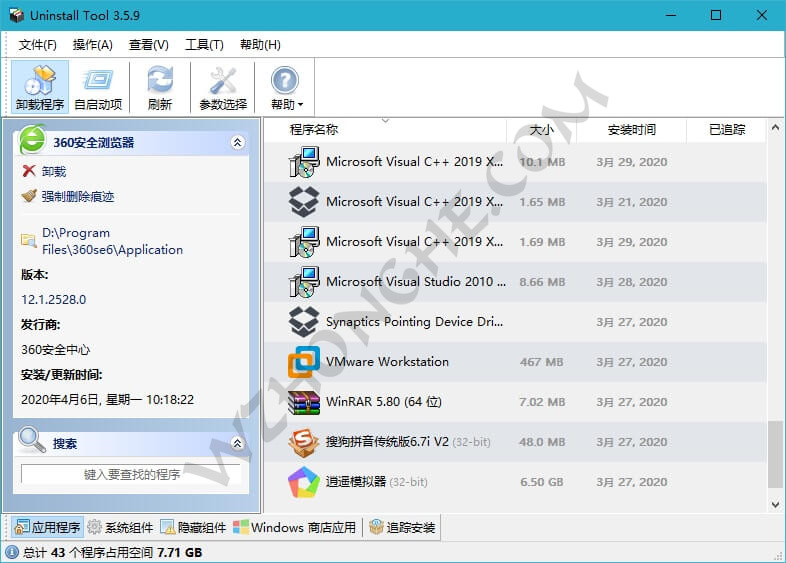Refresh the program list with 刷新
The image size is (786, 563).
tap(160, 87)
